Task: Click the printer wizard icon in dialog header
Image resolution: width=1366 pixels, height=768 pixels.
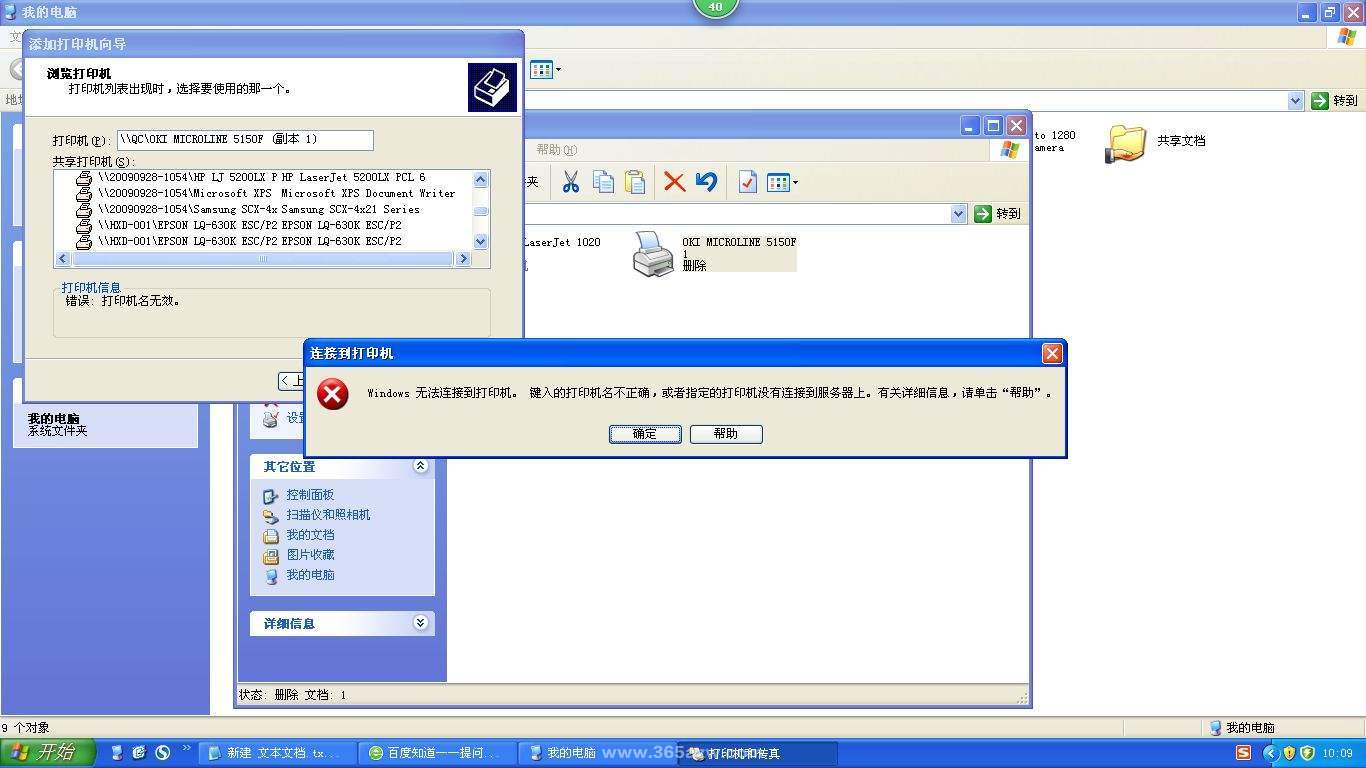Action: [493, 87]
